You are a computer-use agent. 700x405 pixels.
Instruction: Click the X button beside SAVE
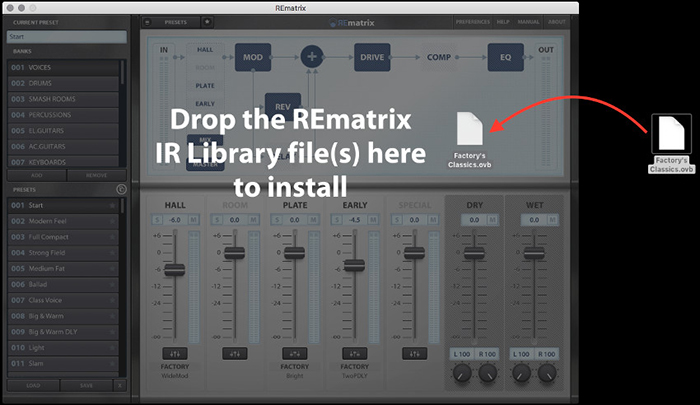[x=120, y=385]
